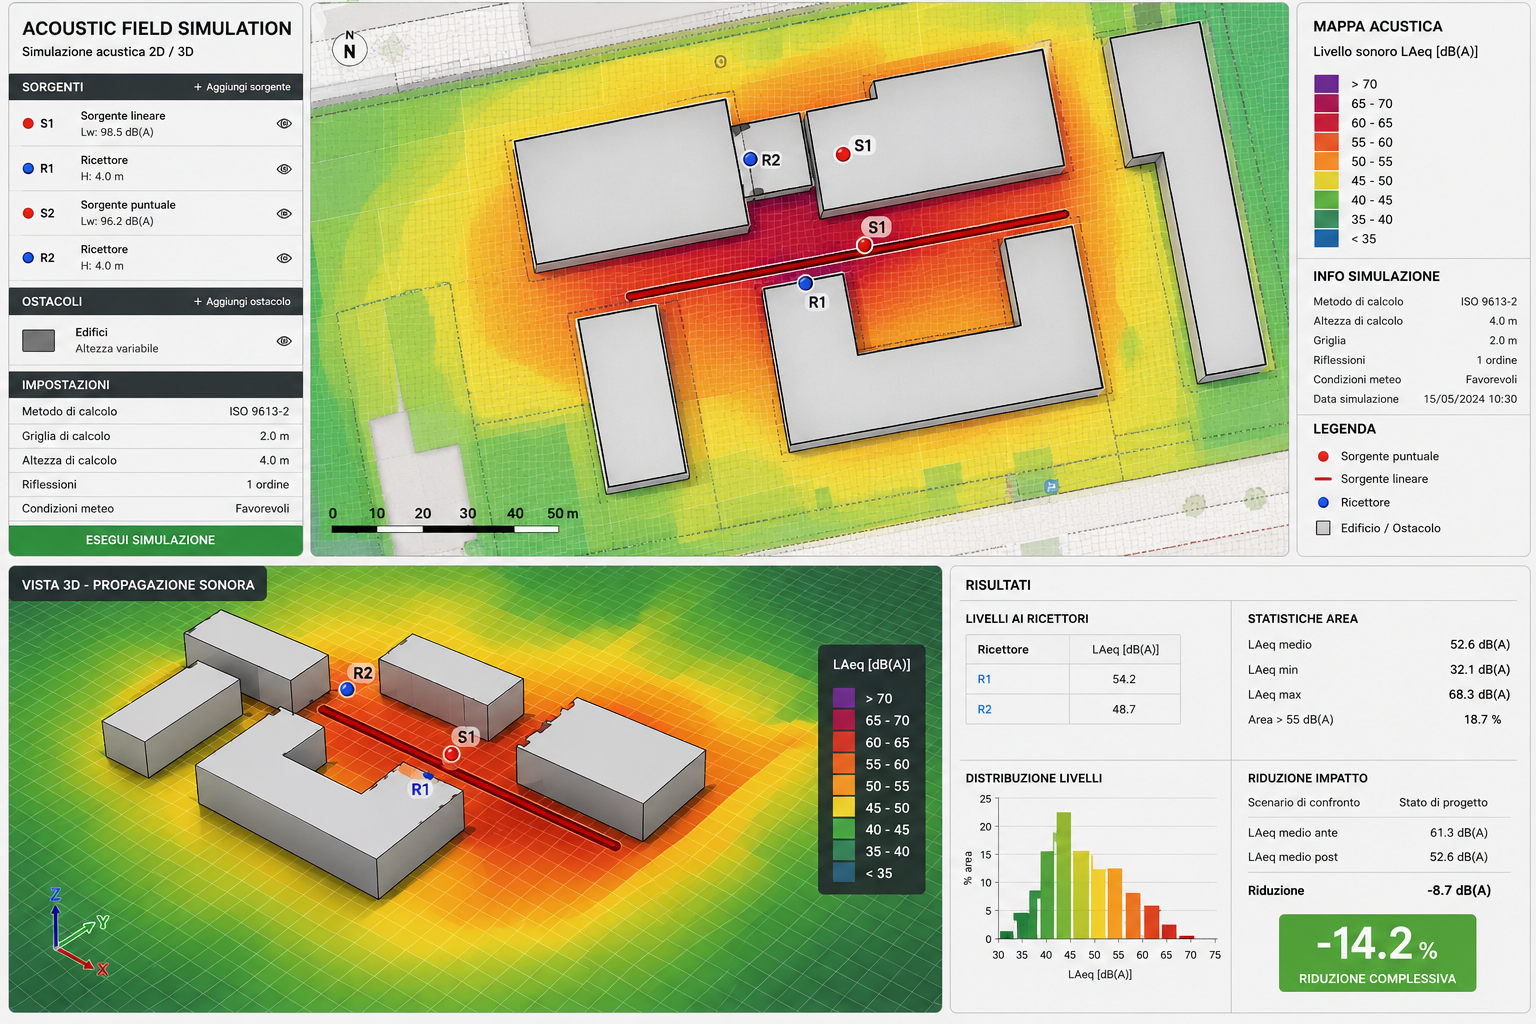Click the blue < 35 swatch in Mappa Acustica
Image resolution: width=1536 pixels, height=1024 pixels.
click(x=1326, y=239)
